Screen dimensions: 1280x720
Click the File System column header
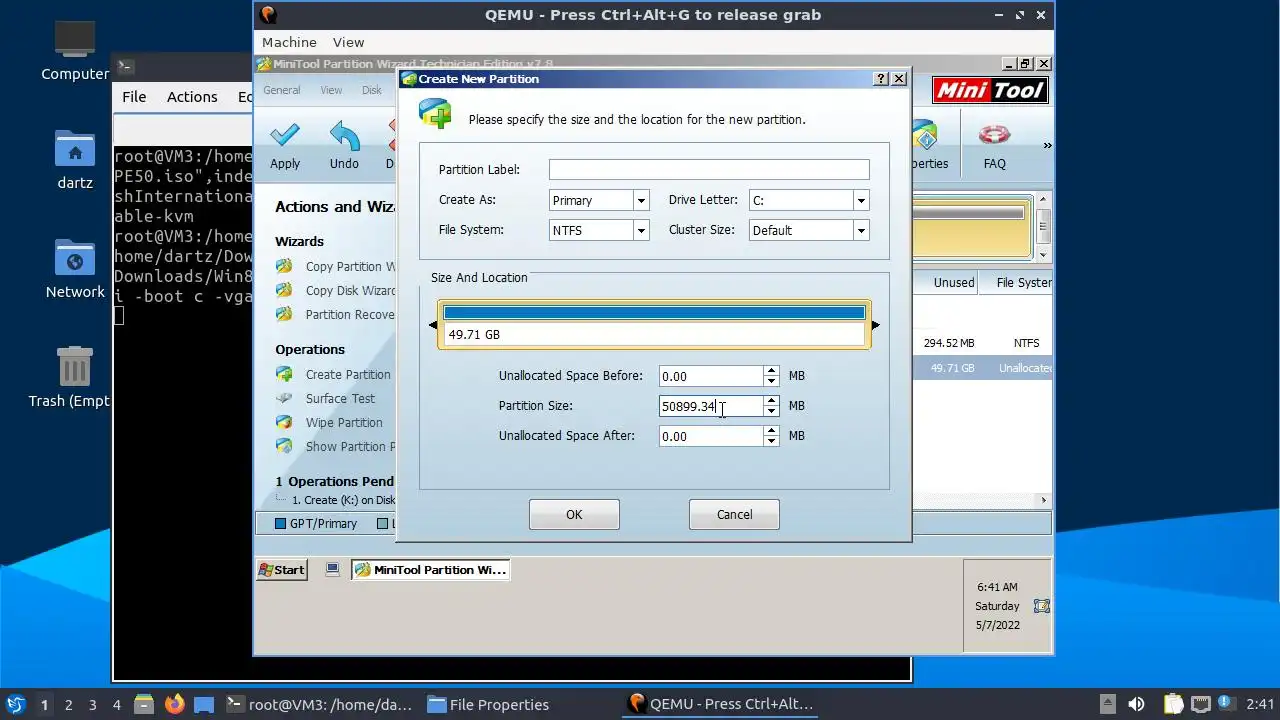1018,283
